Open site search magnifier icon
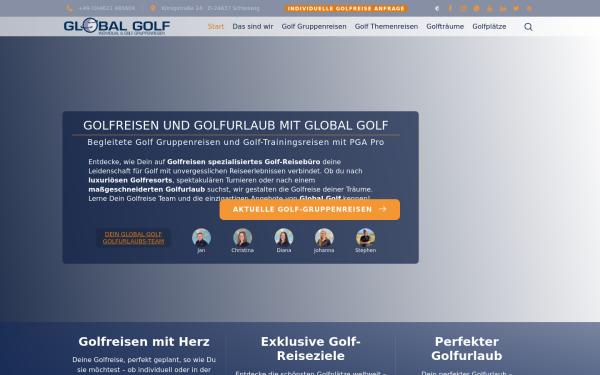600x375 pixels. (x=528, y=27)
